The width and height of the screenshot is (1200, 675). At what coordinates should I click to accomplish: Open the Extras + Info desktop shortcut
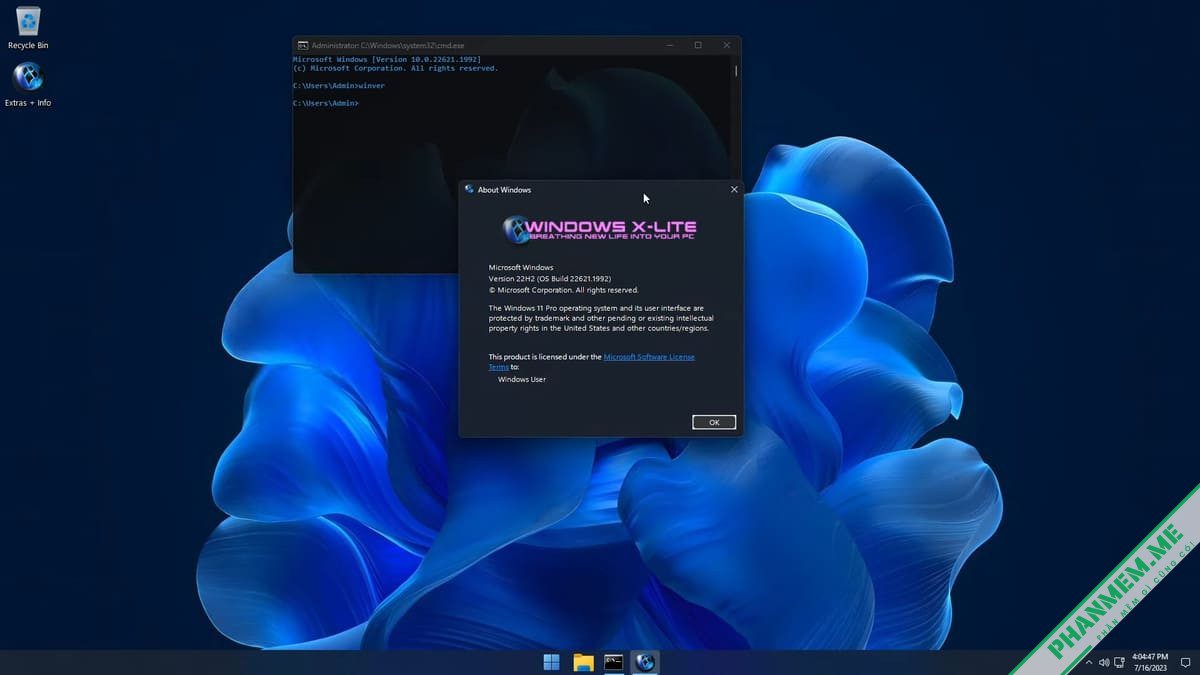click(x=28, y=84)
